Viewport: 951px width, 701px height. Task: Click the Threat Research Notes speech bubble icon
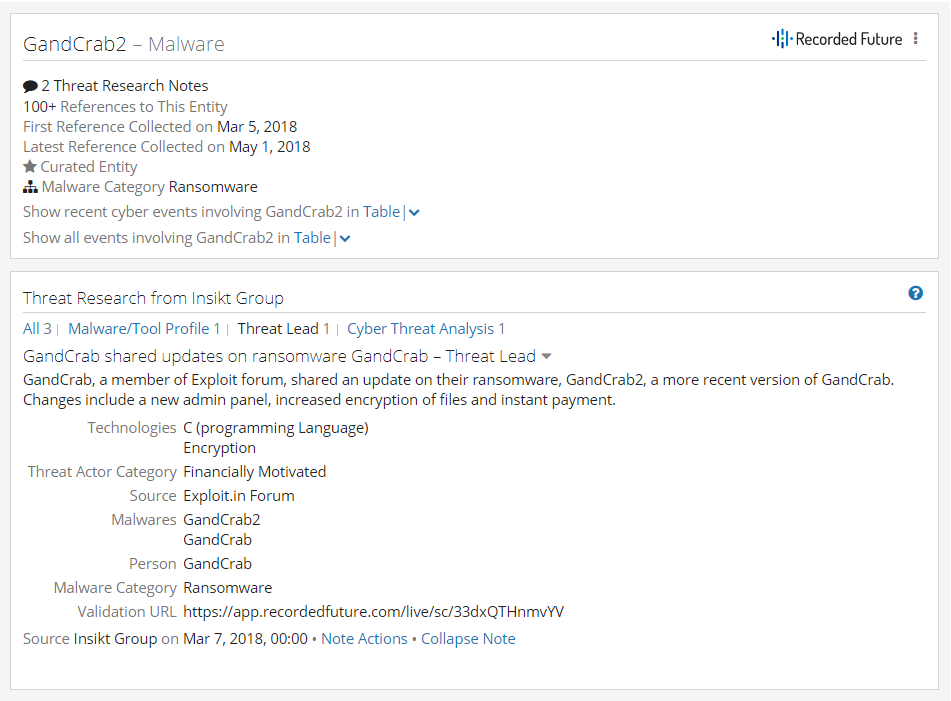[30, 86]
